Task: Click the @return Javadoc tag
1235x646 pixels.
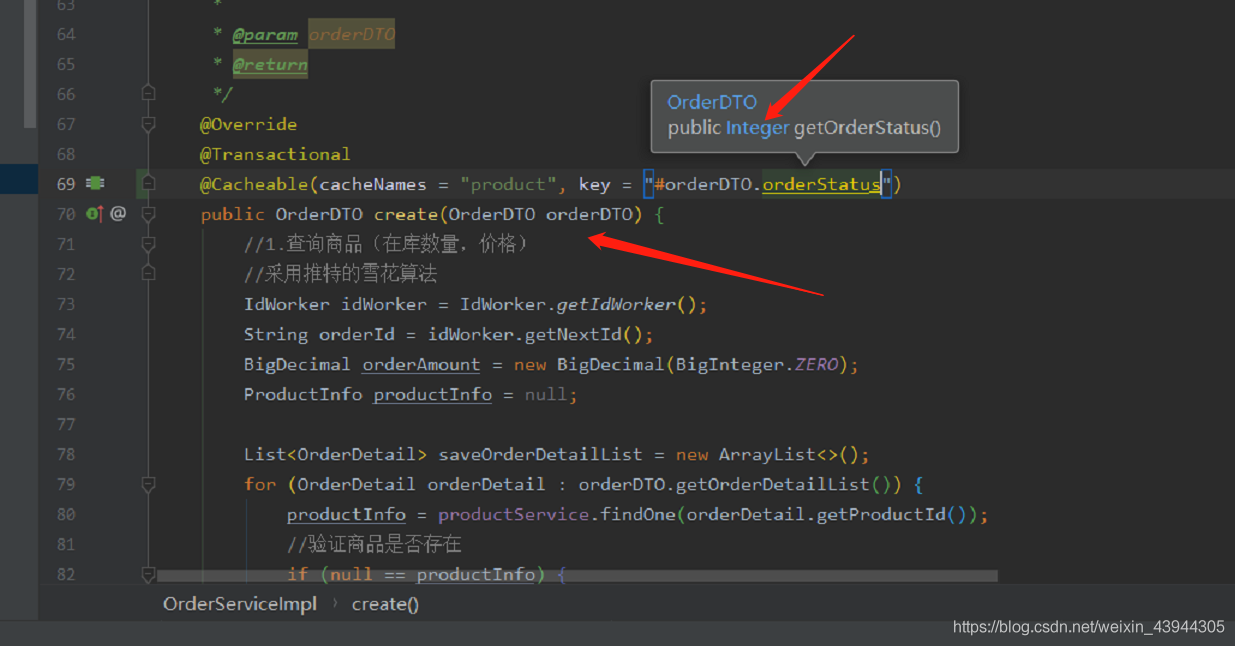Action: (270, 64)
